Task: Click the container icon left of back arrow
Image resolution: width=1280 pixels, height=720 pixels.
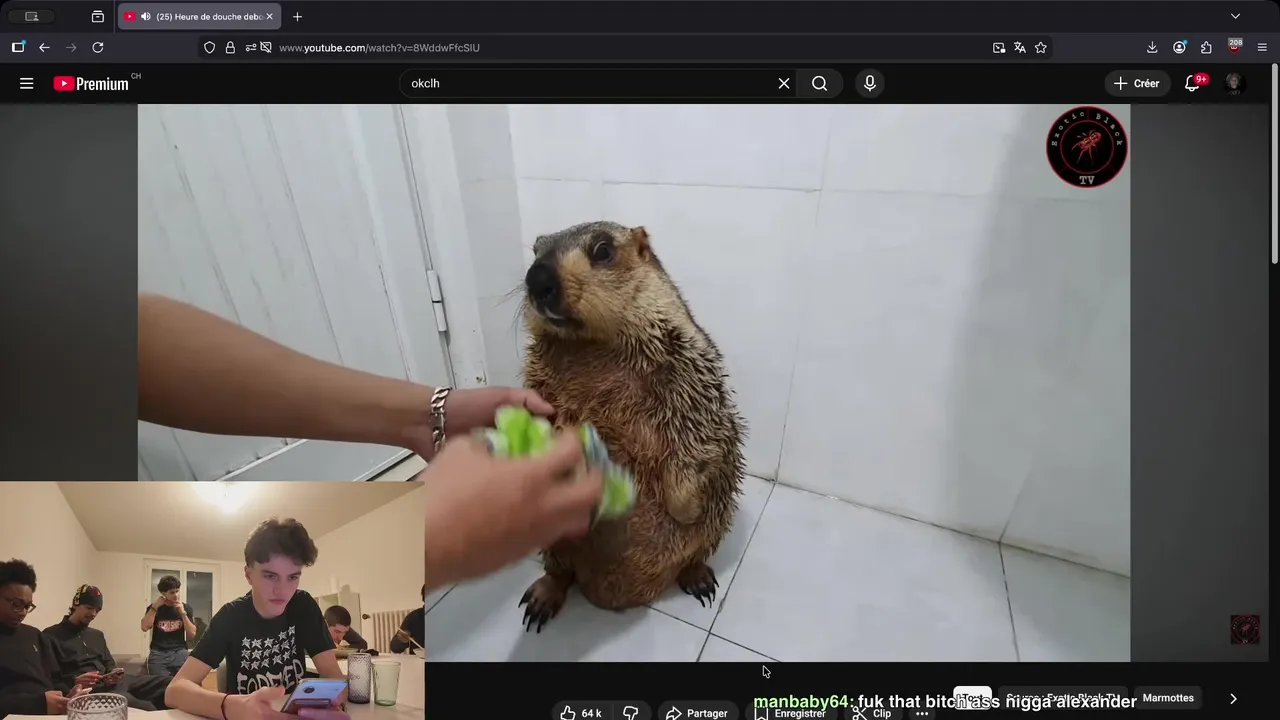Action: coord(18,47)
